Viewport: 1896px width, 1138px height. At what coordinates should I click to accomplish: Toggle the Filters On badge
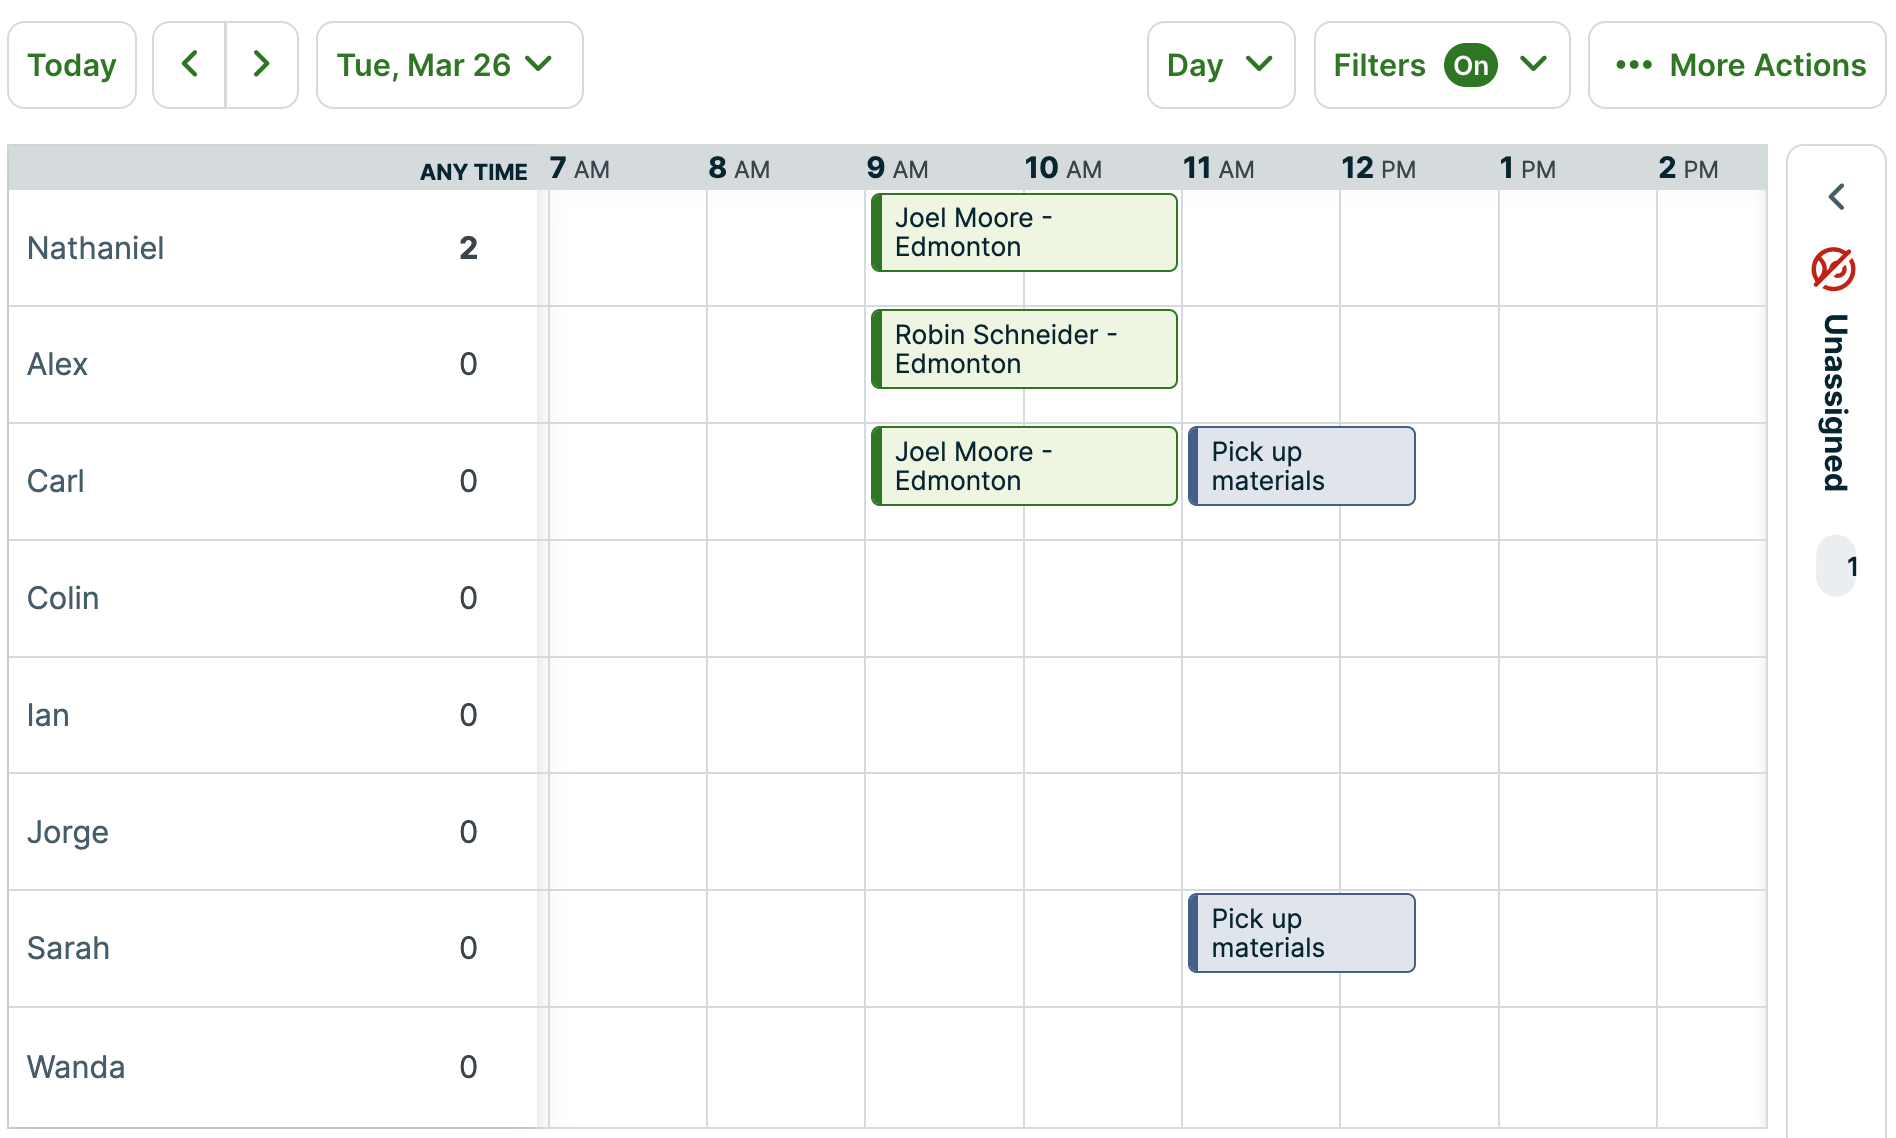point(1470,65)
